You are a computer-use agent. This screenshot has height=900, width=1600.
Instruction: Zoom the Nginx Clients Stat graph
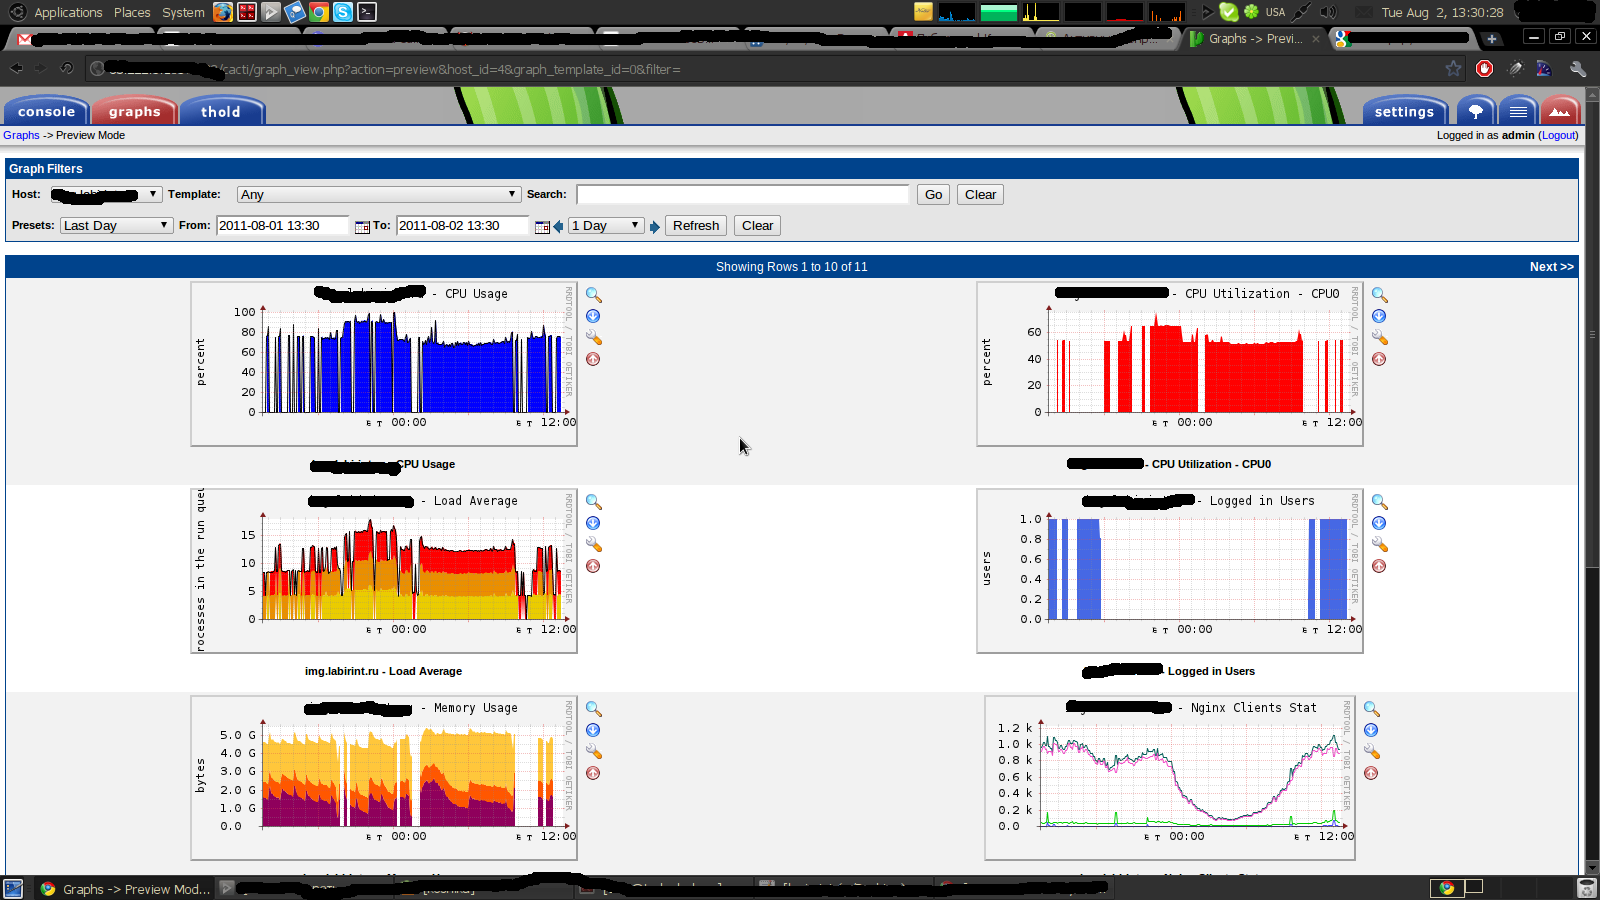click(x=1372, y=709)
